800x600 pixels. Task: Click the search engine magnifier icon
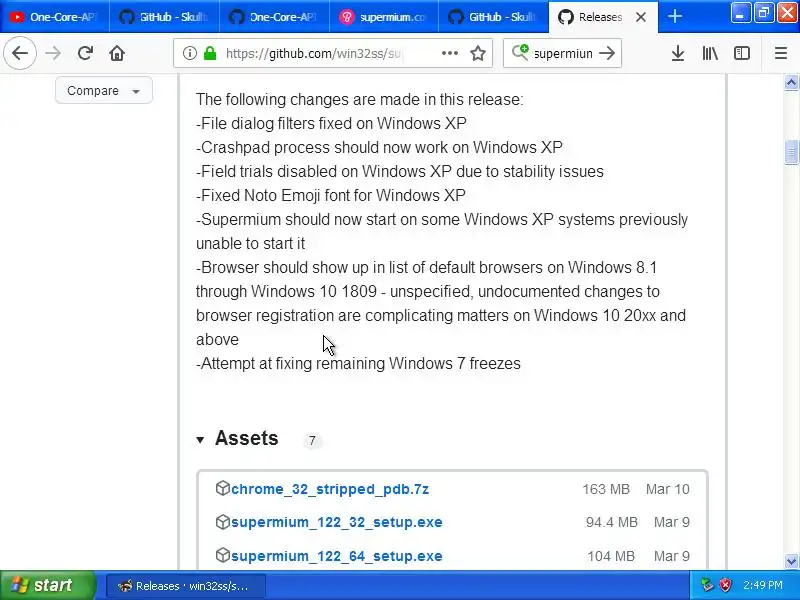520,53
